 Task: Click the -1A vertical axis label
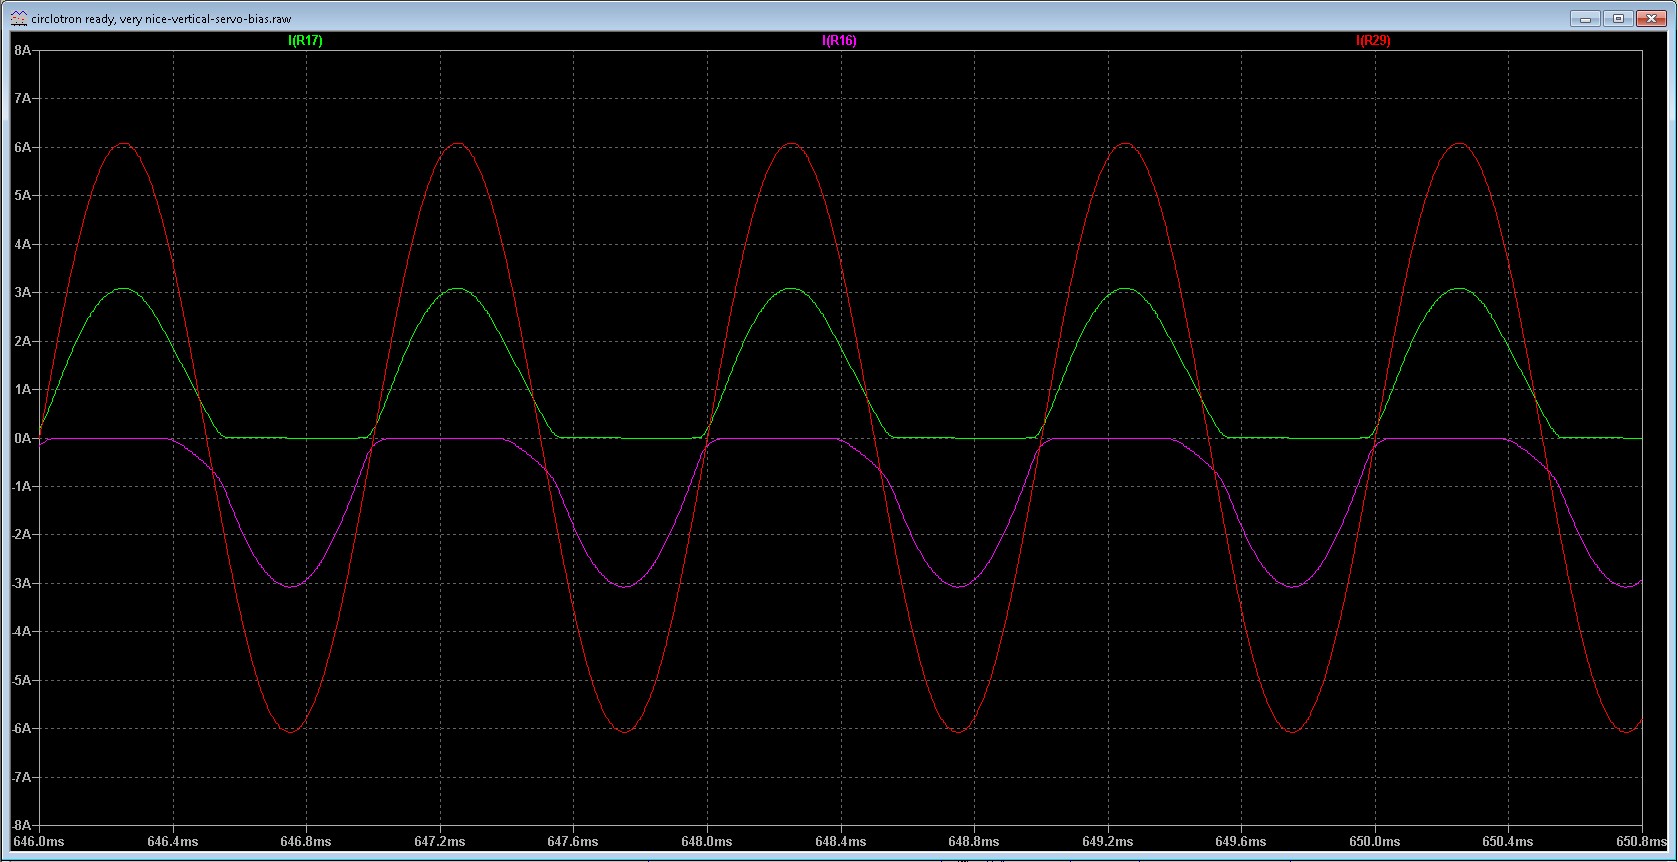pos(21,487)
